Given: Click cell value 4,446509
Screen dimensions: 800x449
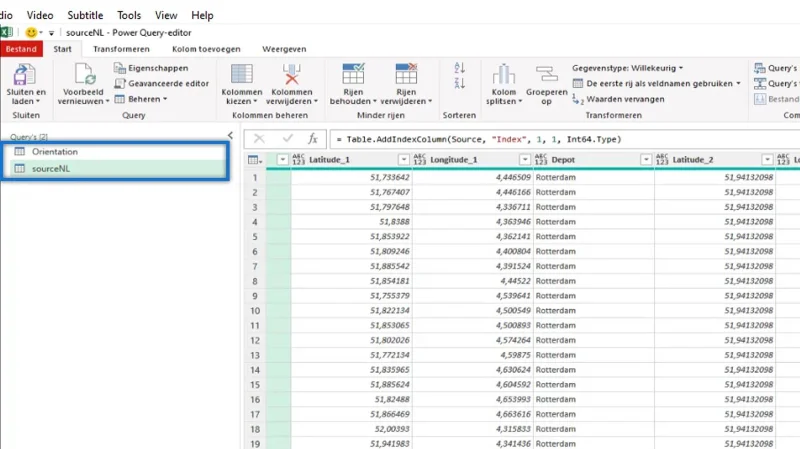Looking at the screenshot, I should click(513, 178).
